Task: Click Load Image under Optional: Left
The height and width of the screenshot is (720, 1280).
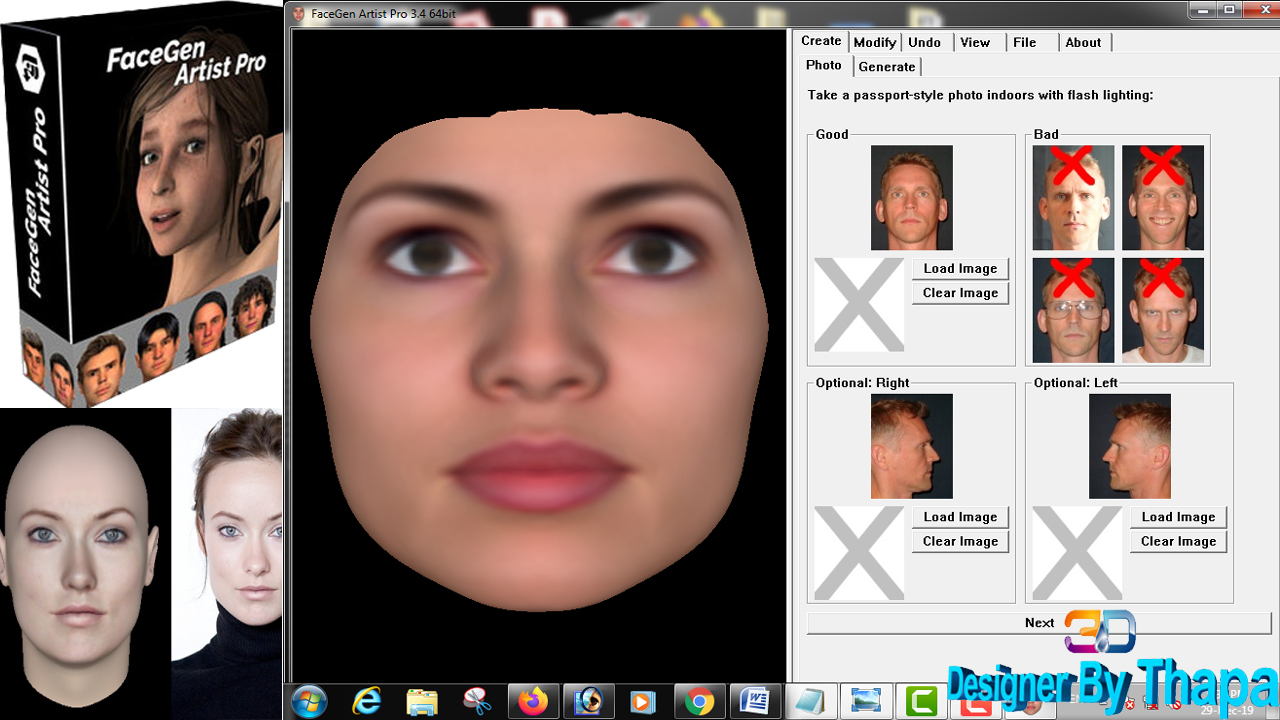Action: pyautogui.click(x=1178, y=517)
